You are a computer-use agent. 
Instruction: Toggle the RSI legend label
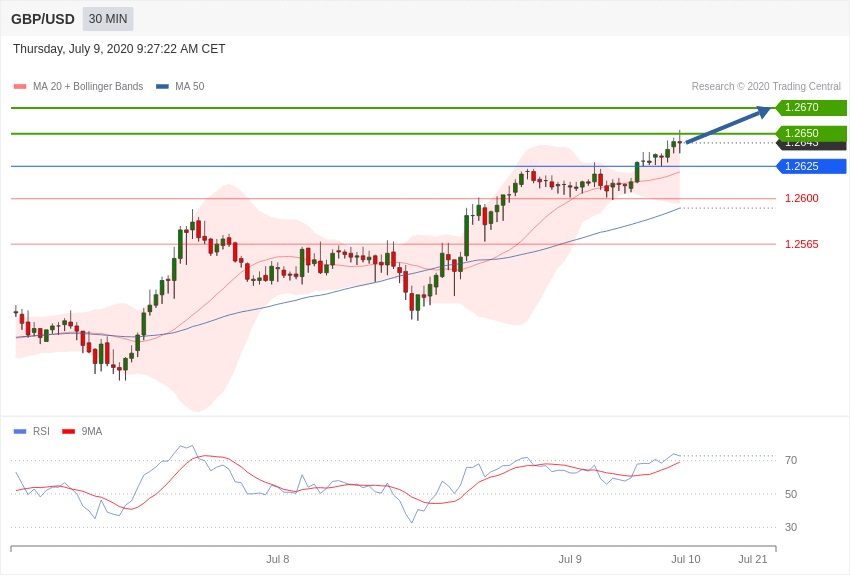click(41, 432)
